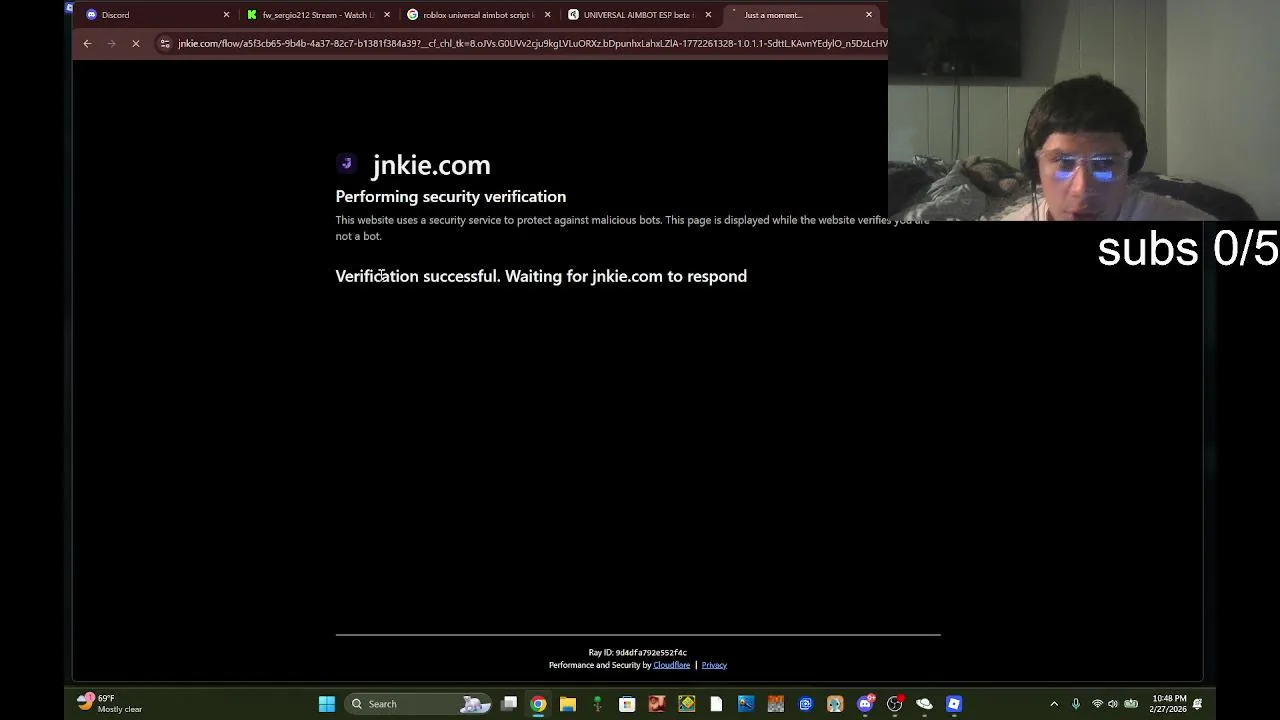
Task: Open File Explorer from taskbar
Action: coord(568,704)
